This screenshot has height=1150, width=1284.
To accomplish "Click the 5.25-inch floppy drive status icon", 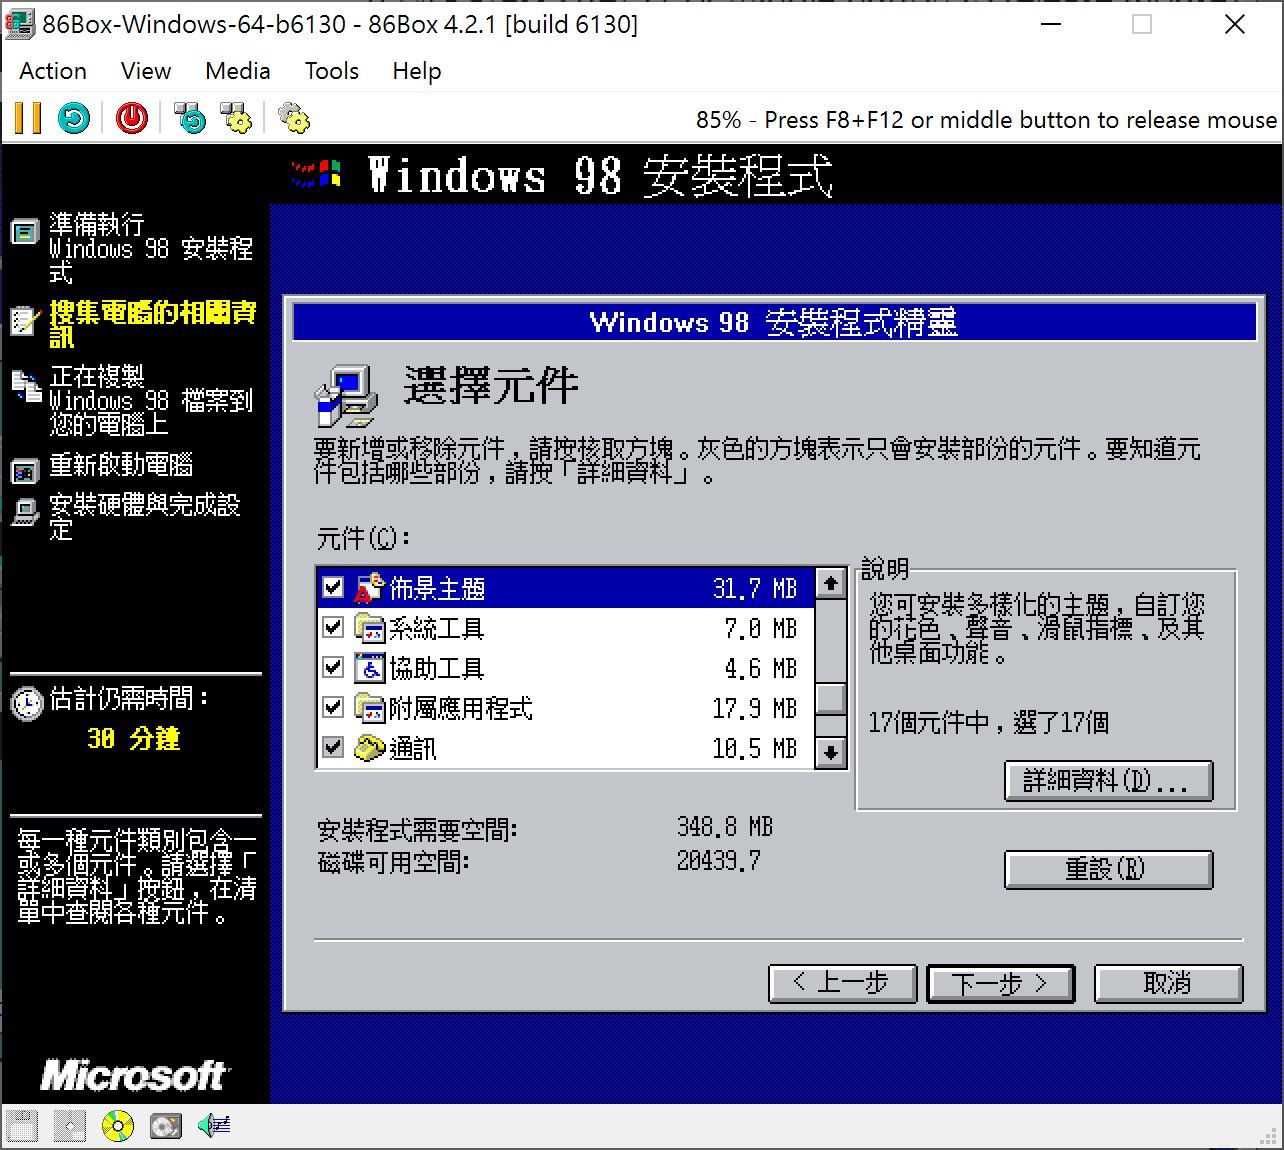I will tap(70, 1126).
